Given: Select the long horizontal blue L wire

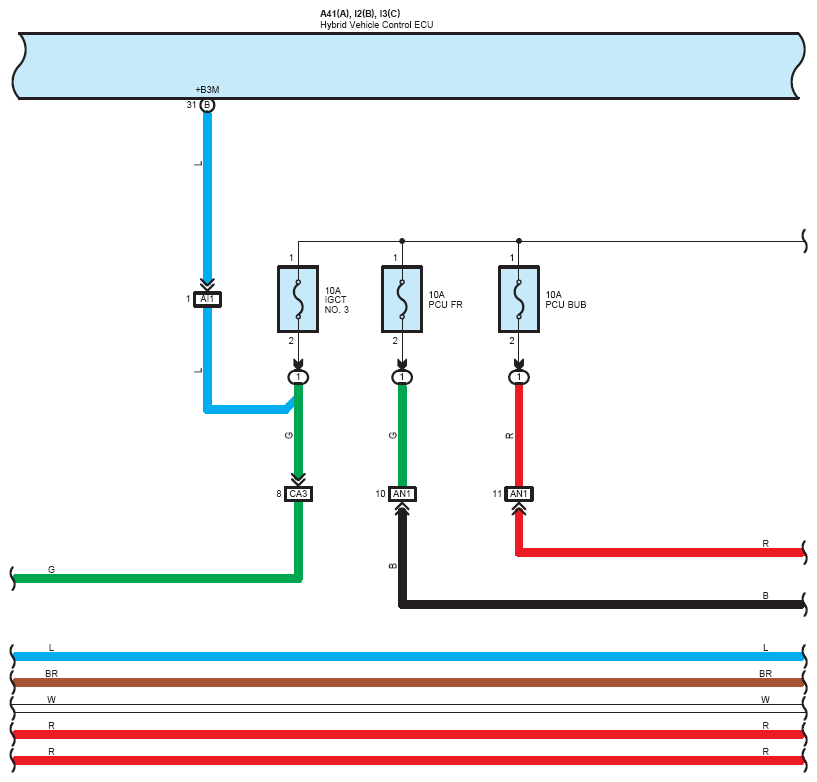Looking at the screenshot, I should point(408,656).
